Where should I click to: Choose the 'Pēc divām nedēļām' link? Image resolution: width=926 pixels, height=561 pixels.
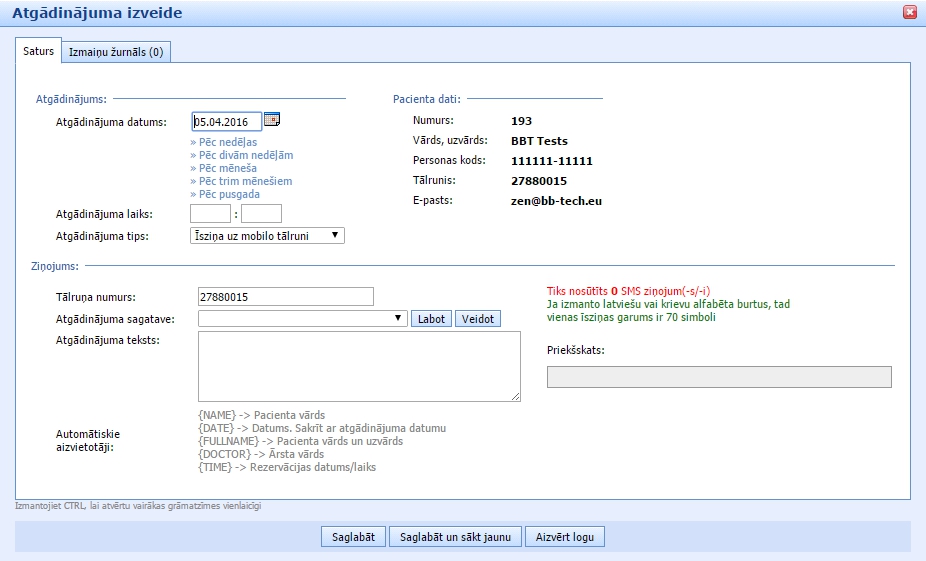(x=241, y=155)
